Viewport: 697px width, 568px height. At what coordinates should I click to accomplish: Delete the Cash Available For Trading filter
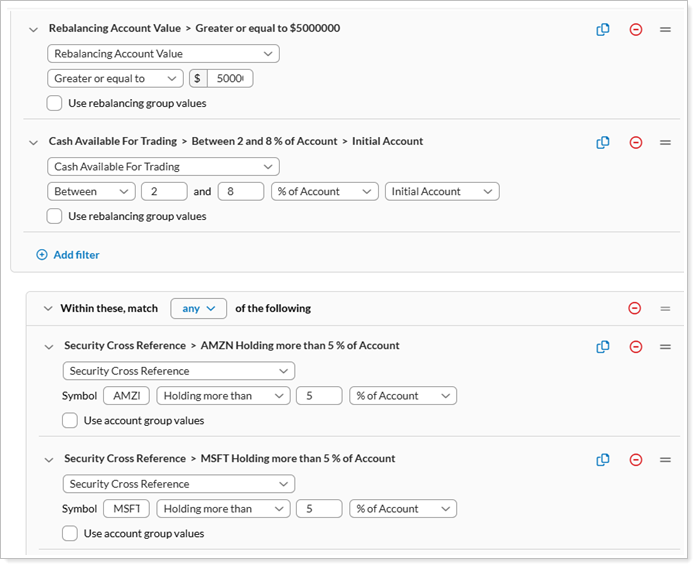pos(635,142)
